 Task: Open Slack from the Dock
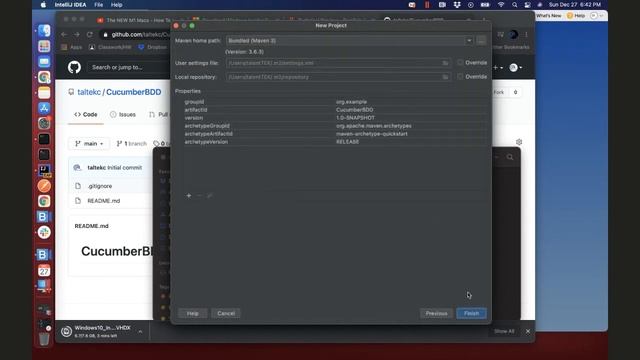point(44,232)
